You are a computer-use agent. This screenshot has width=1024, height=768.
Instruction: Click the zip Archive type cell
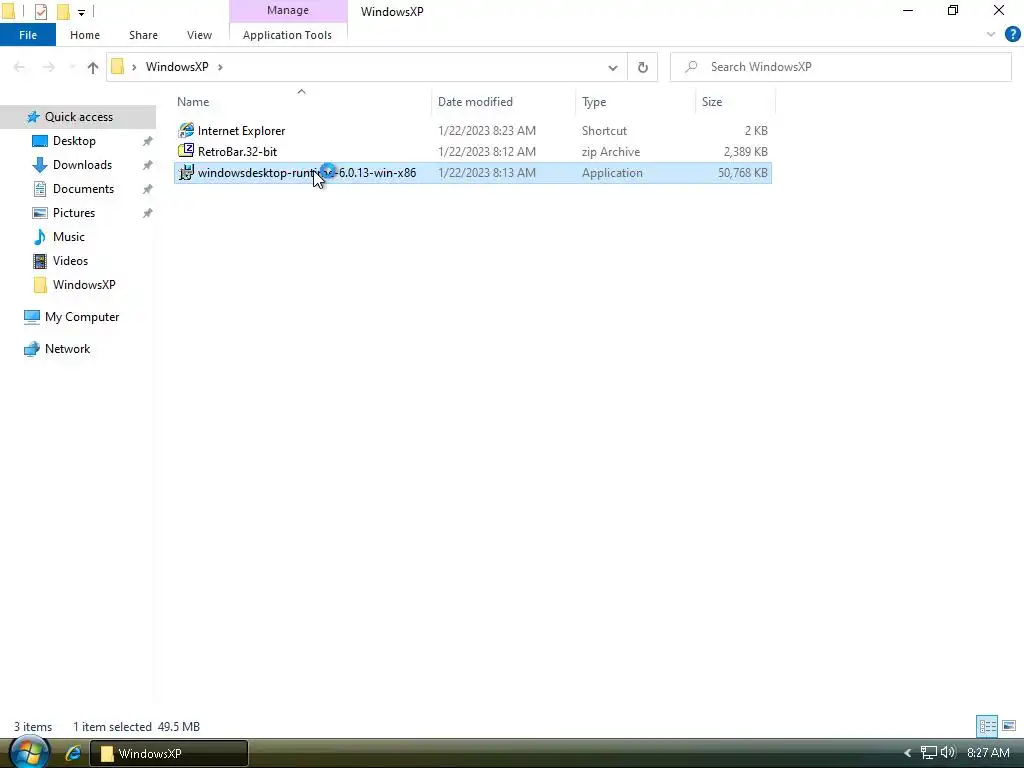611,152
